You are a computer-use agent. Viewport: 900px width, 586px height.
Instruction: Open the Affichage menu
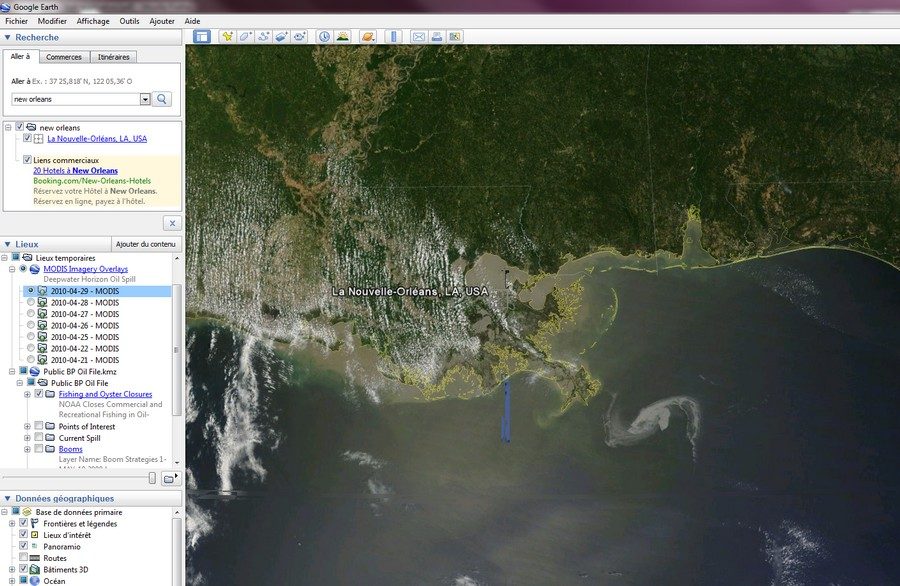pos(93,21)
